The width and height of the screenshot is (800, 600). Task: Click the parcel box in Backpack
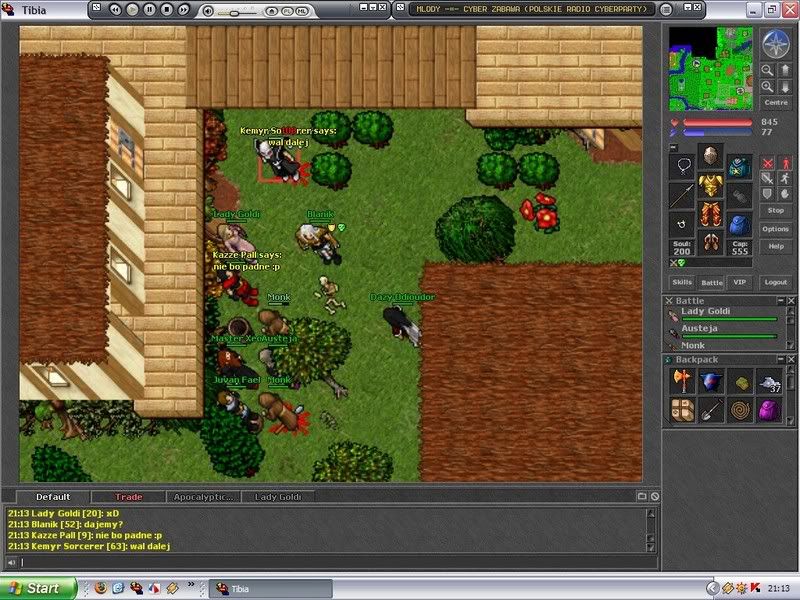coord(682,410)
